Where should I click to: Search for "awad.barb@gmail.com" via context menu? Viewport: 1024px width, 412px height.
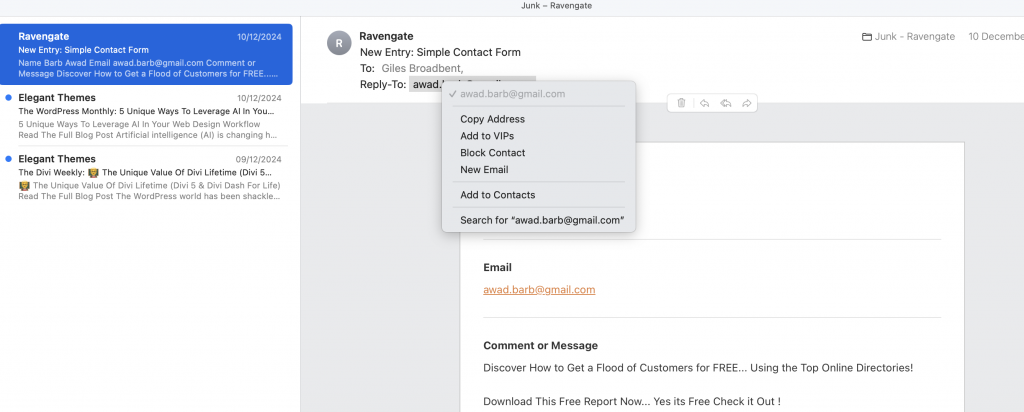[x=542, y=220]
